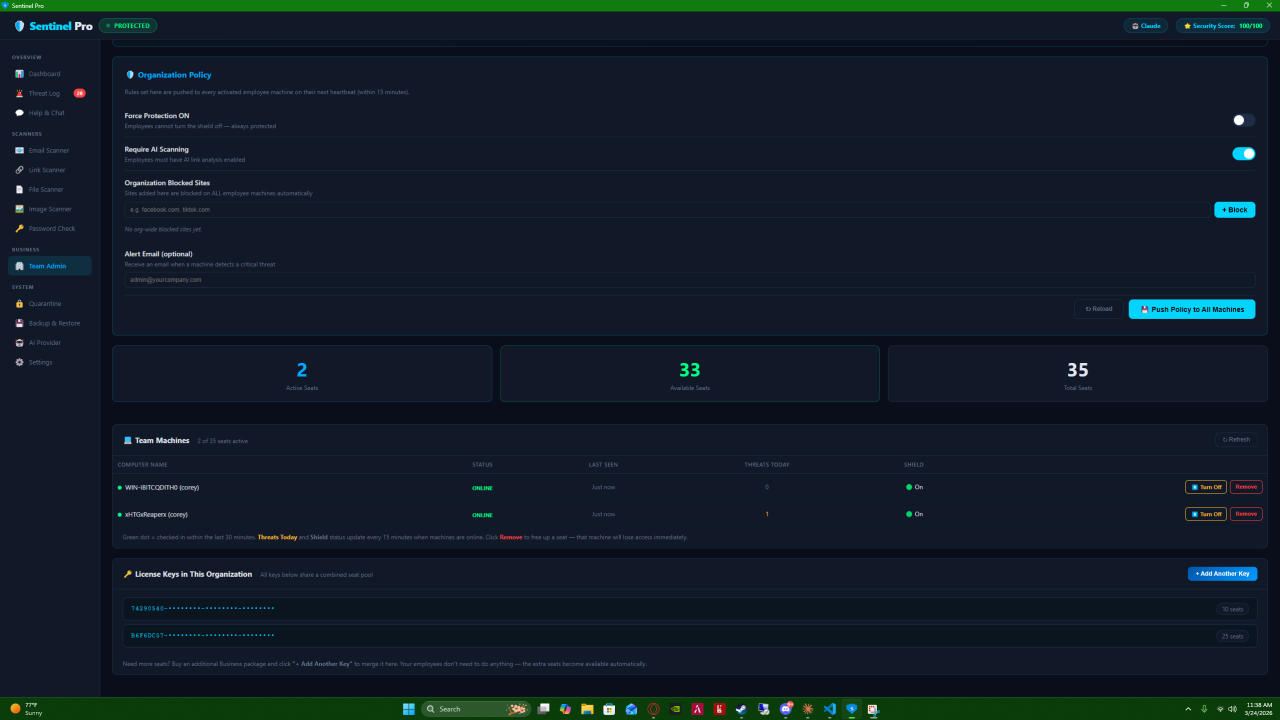This screenshot has height=720, width=1280.
Task: Open the clock and date in taskbar
Action: tap(1259, 709)
